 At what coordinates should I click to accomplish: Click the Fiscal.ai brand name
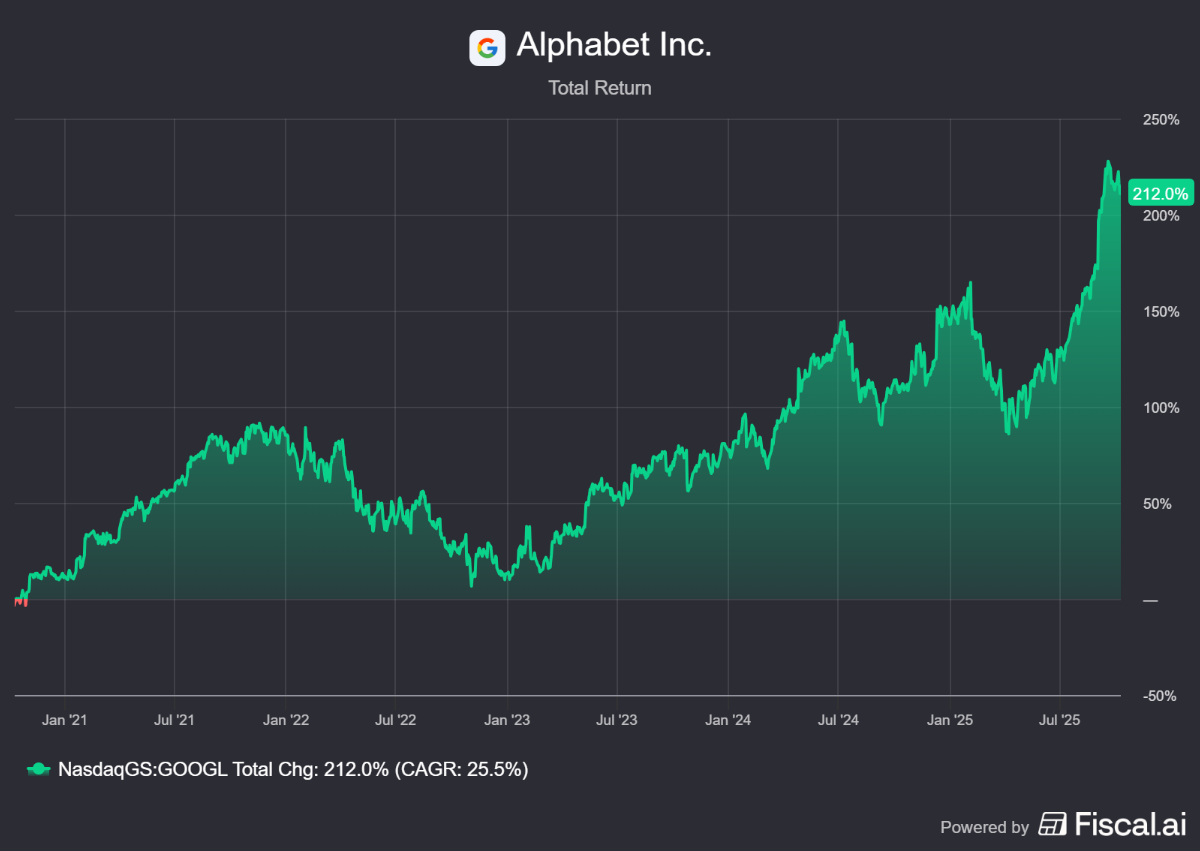[x=1128, y=824]
